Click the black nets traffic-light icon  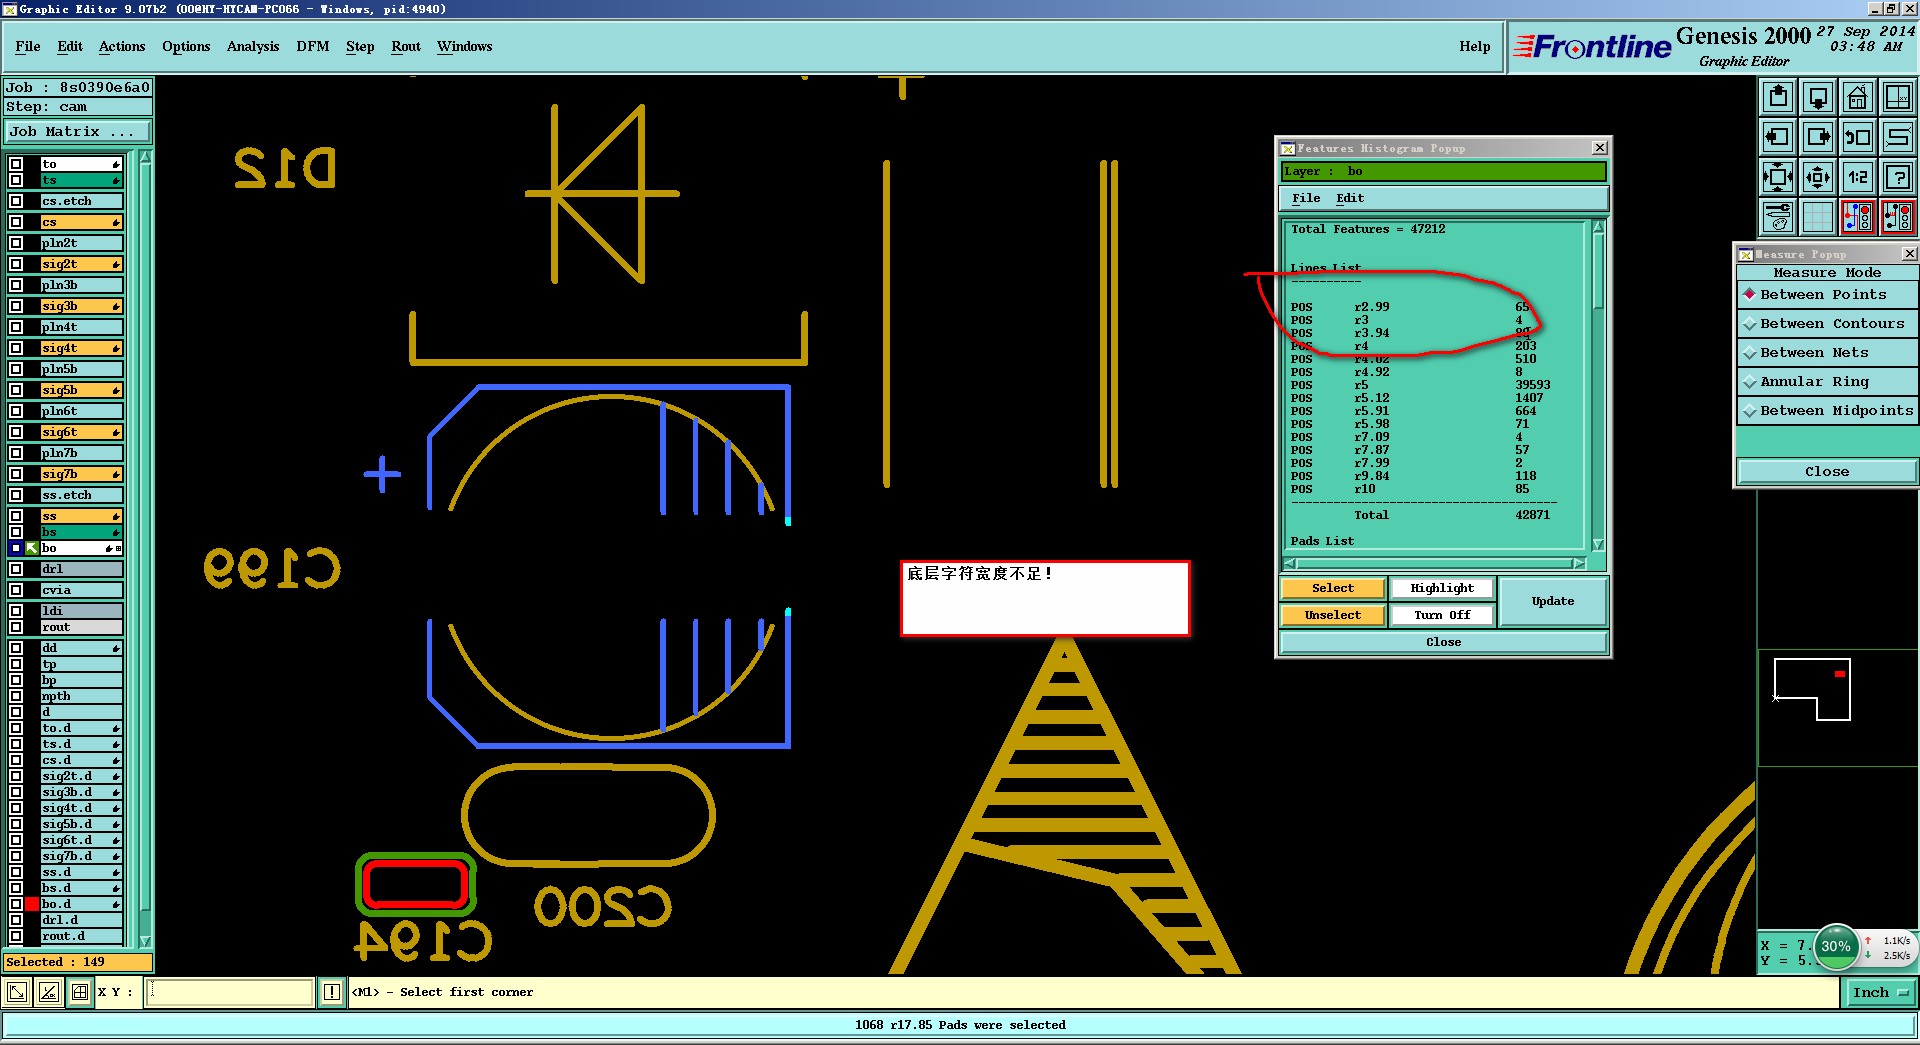pyautogui.click(x=1897, y=217)
